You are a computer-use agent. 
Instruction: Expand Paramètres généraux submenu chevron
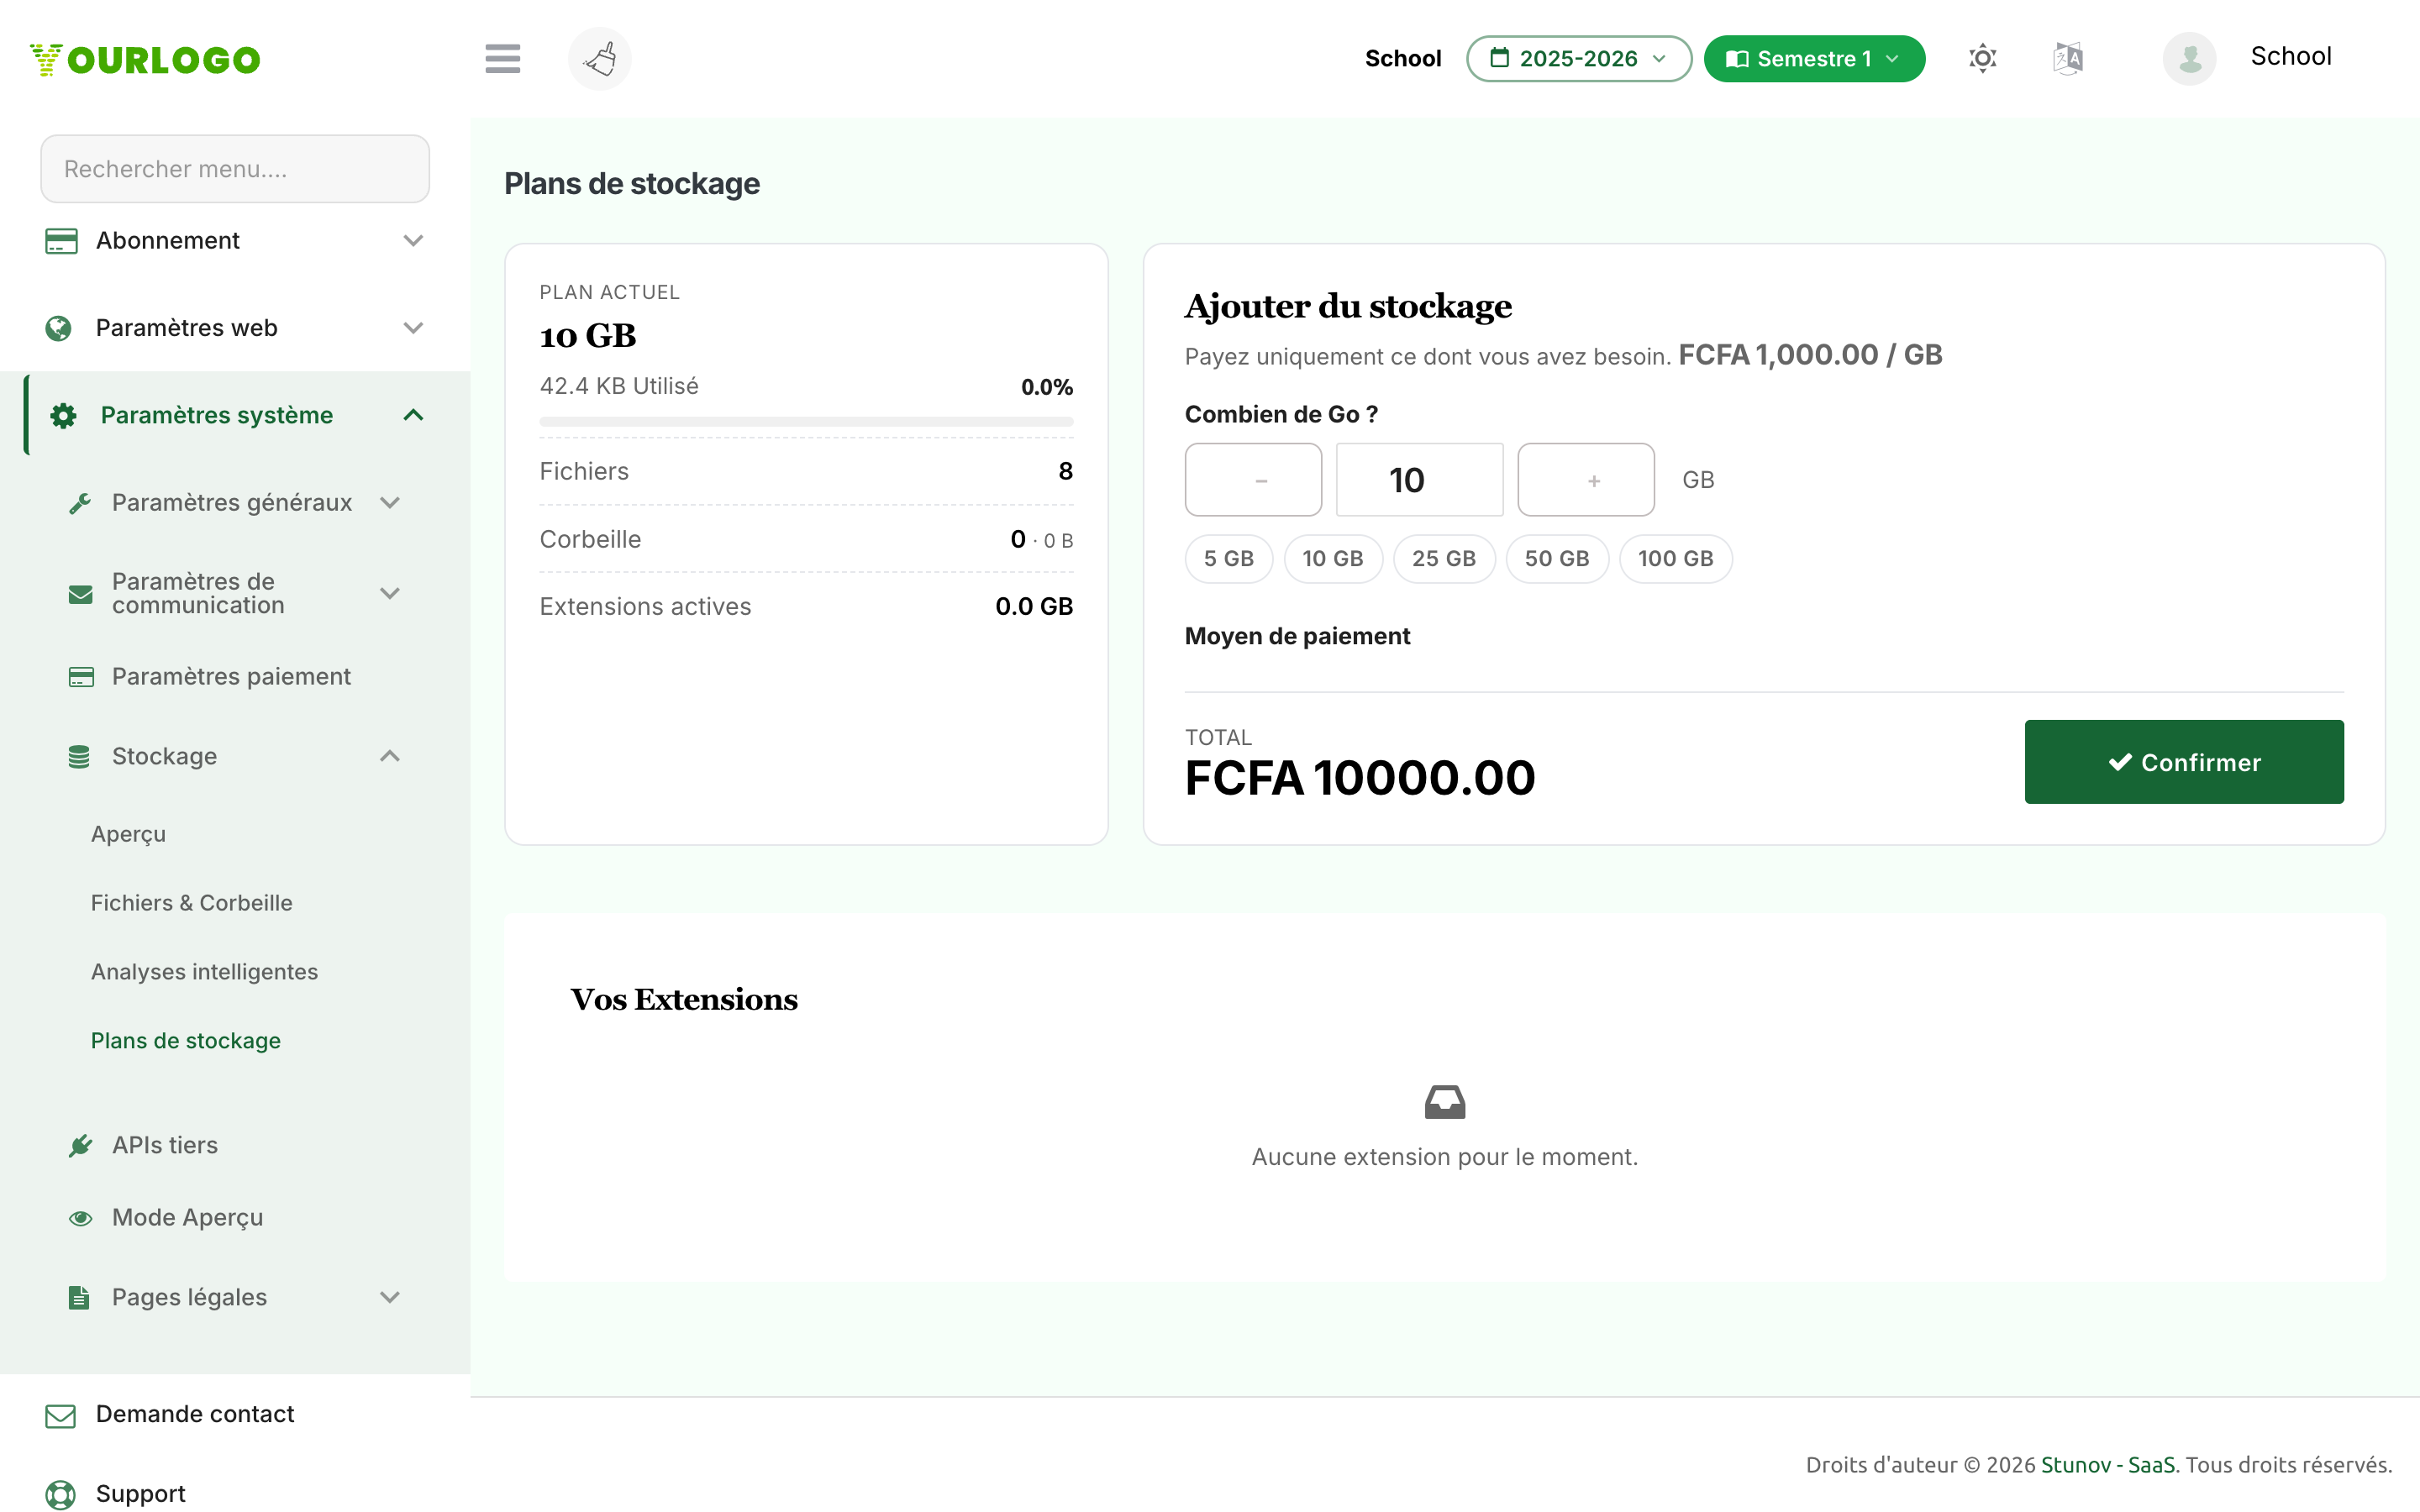click(390, 503)
